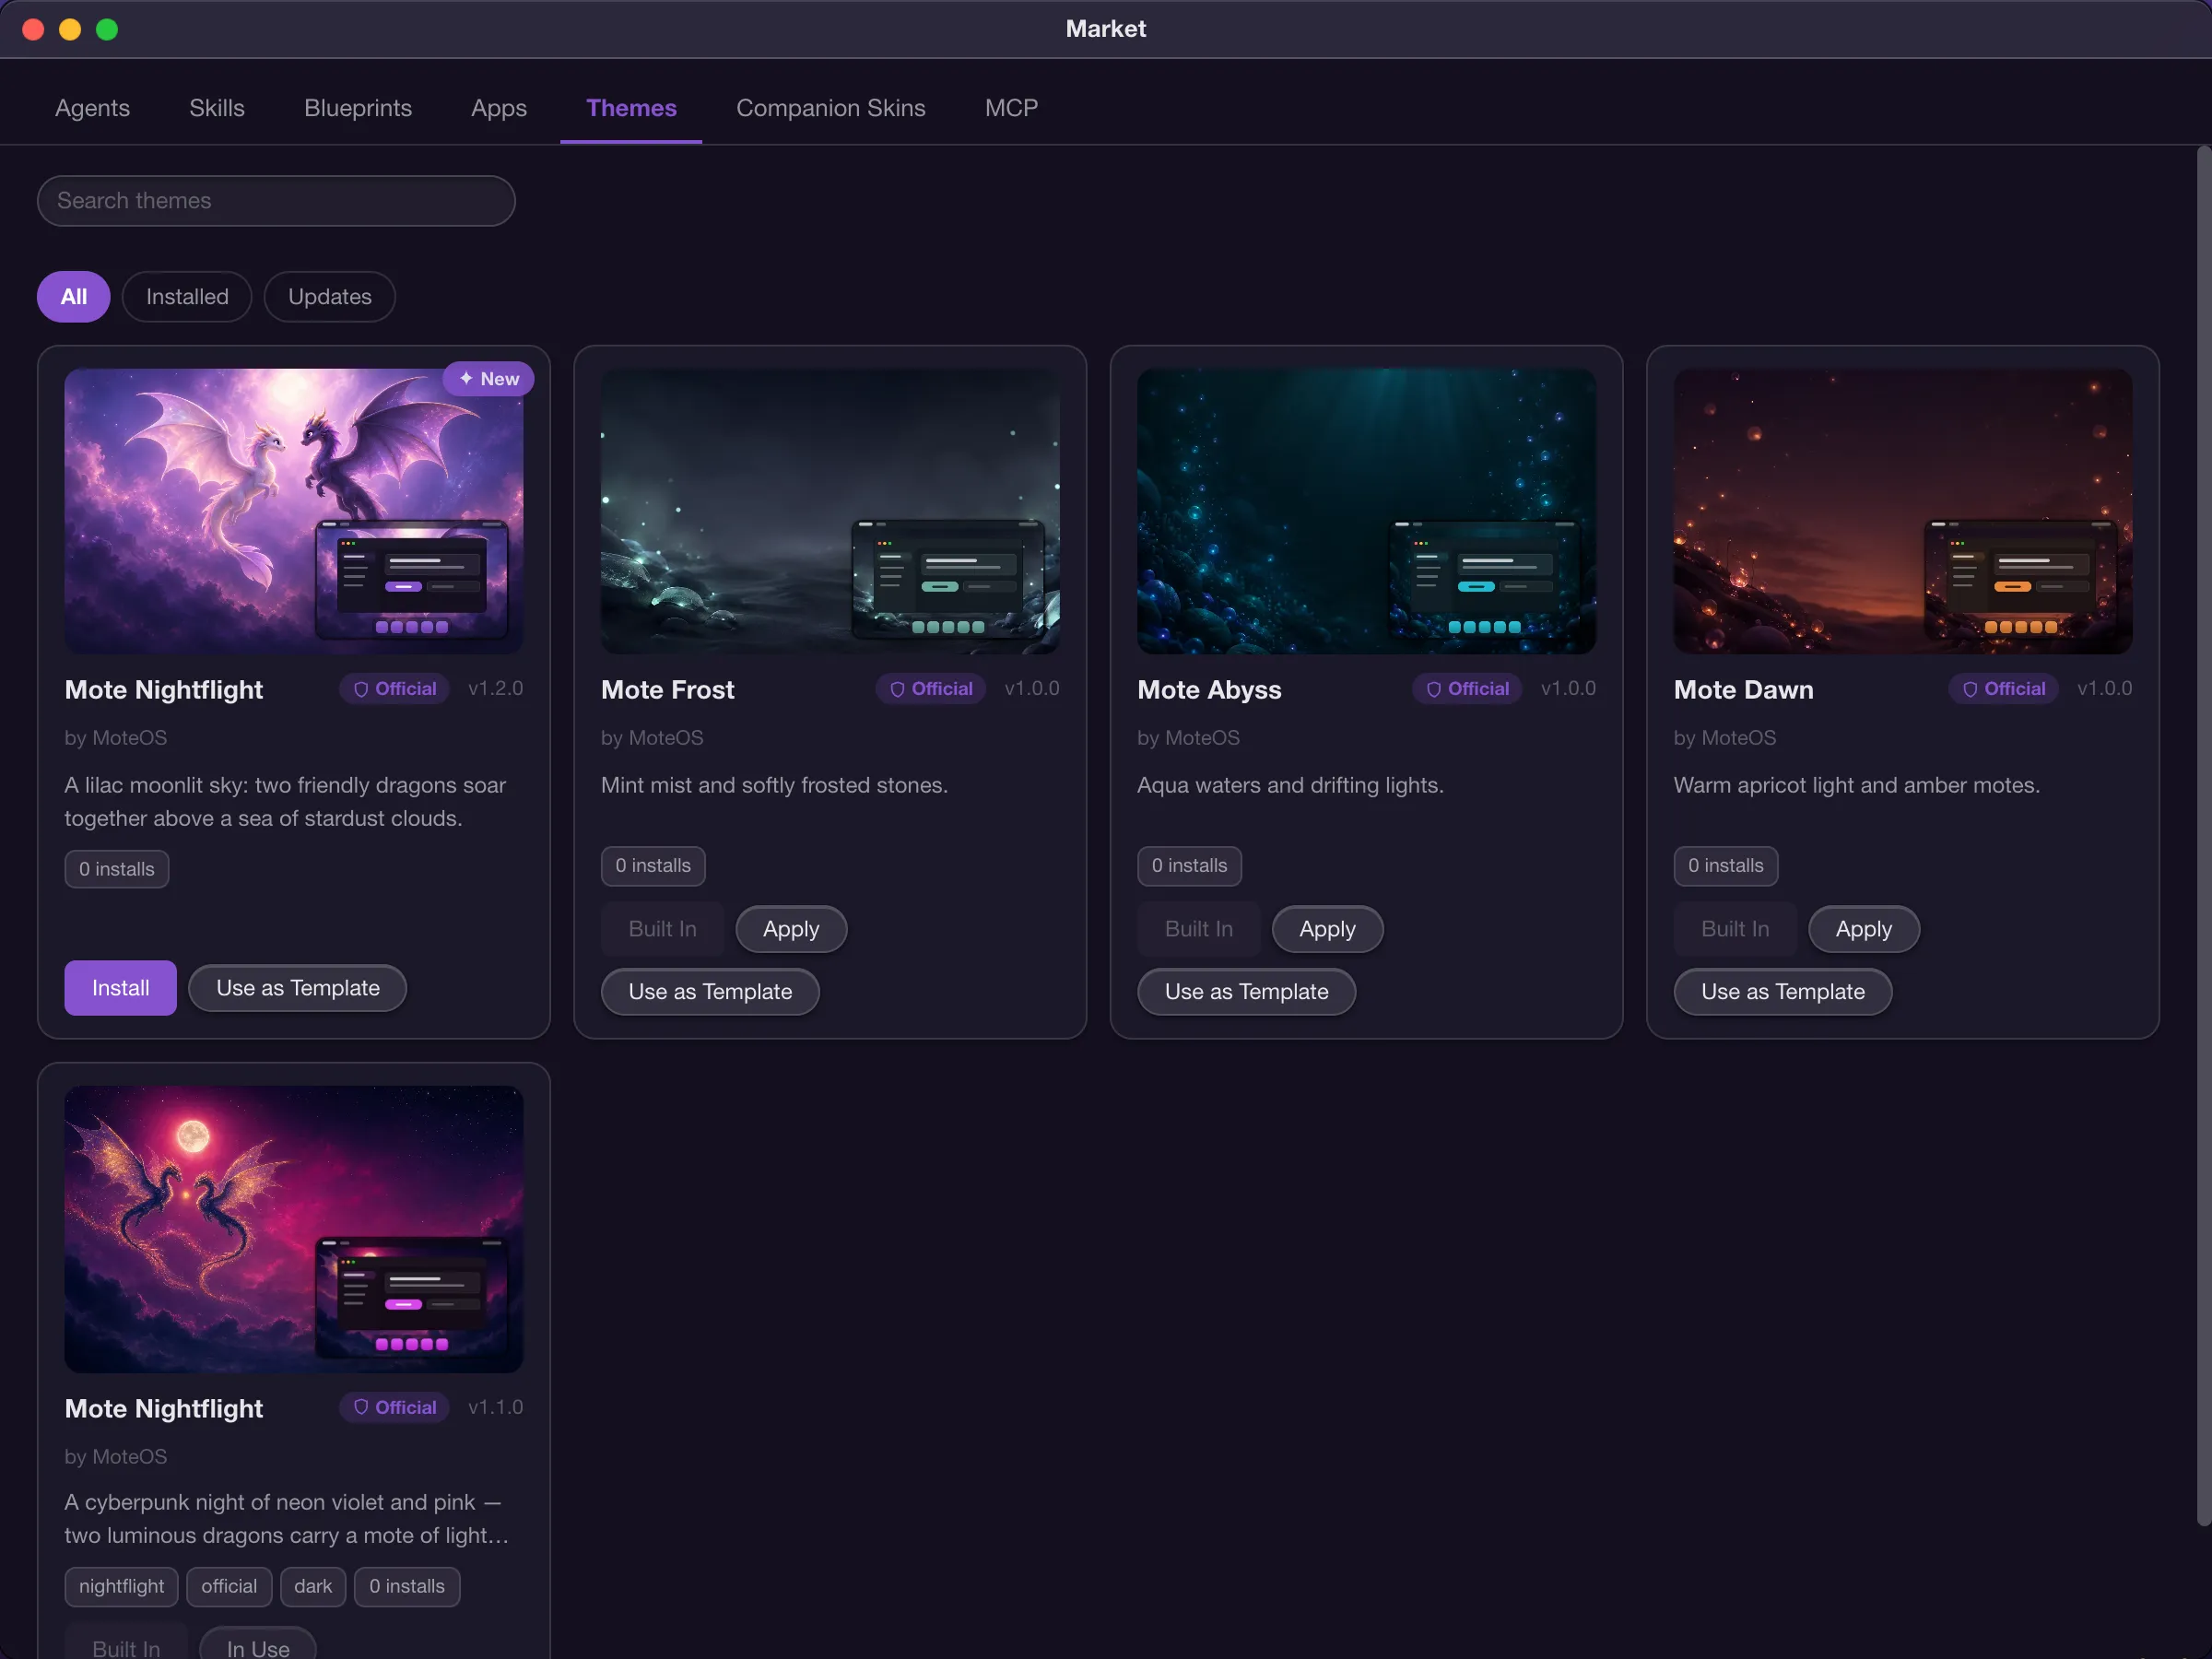Open the Agents tab
This screenshot has height=1659, width=2212.
point(92,108)
